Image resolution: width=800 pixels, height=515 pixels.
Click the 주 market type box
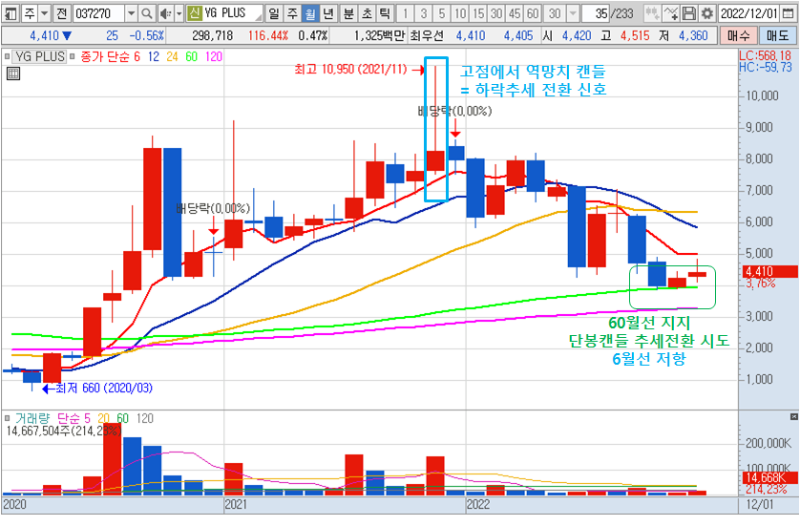30,13
